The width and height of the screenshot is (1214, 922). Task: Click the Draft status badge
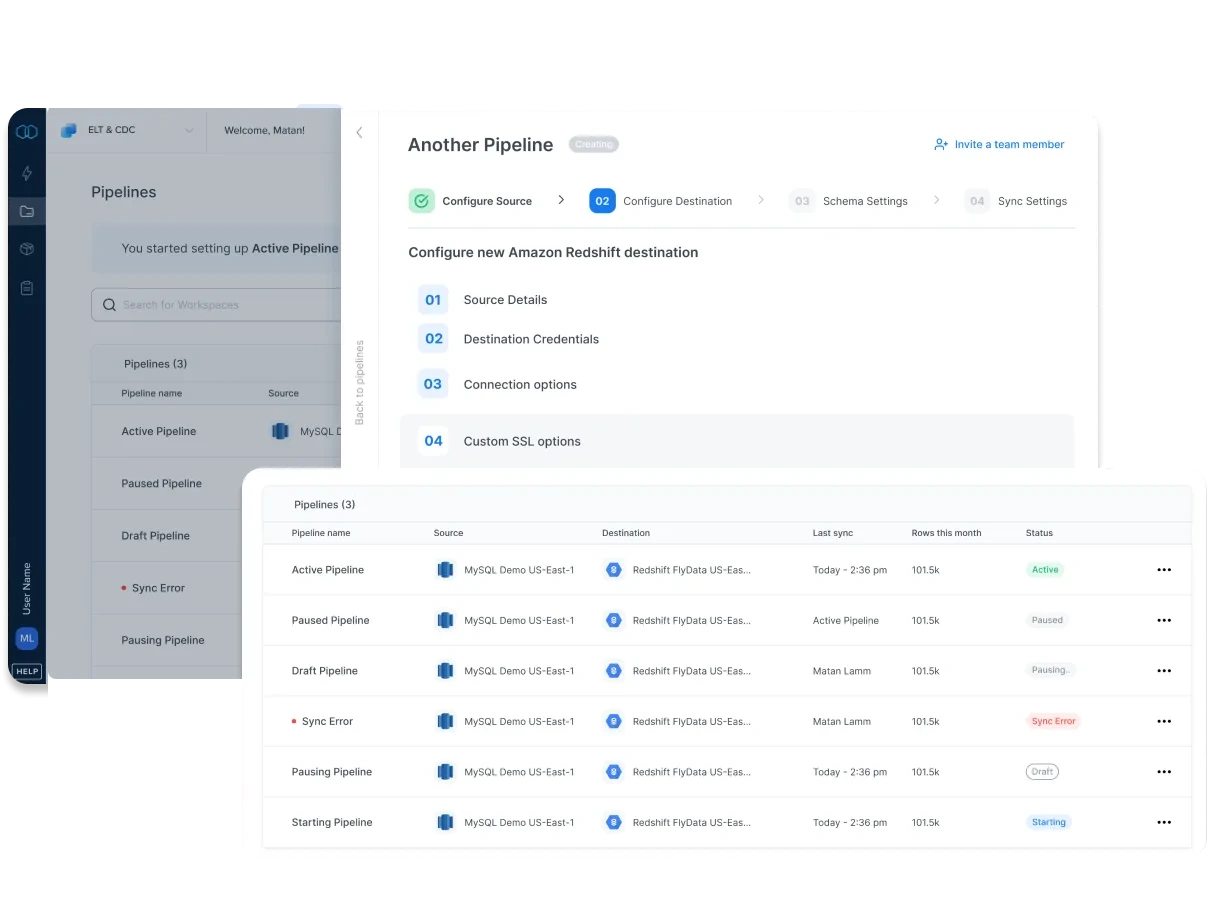pyautogui.click(x=1042, y=772)
